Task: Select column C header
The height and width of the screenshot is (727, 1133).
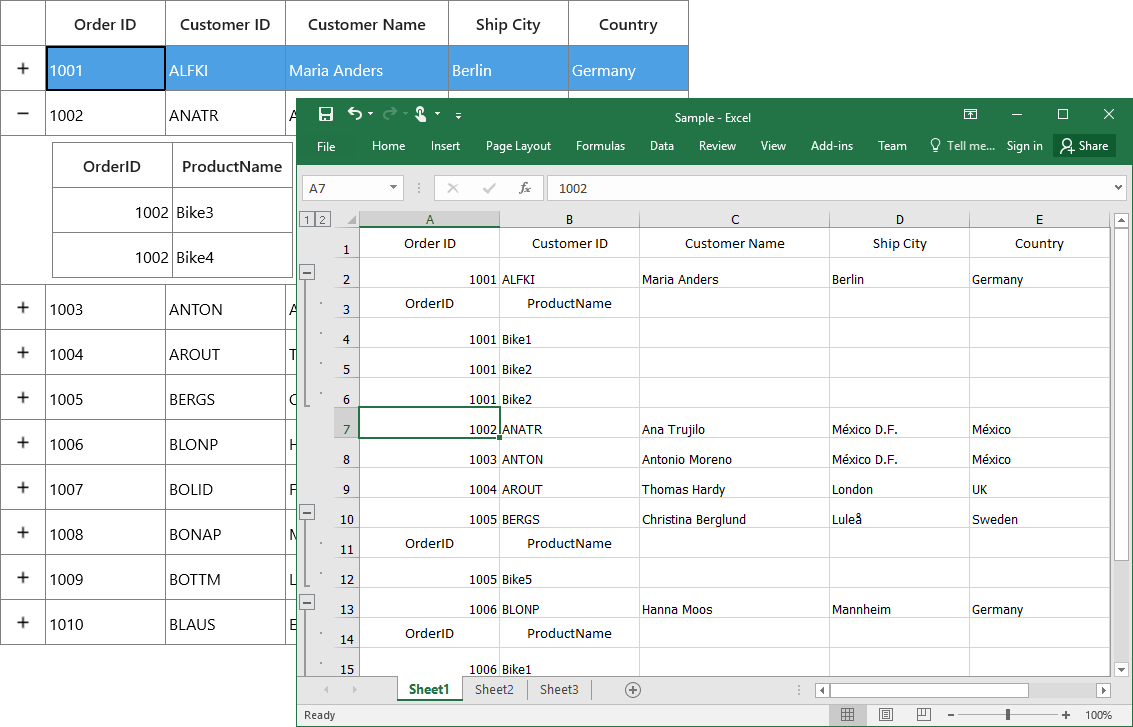Action: click(735, 220)
